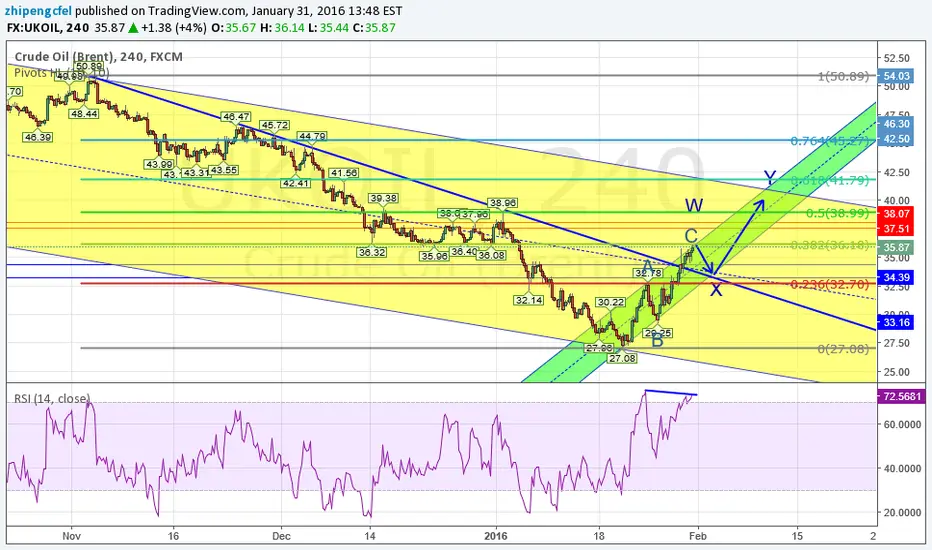932x550 pixels.
Task: Click the 46.30 price axis badge
Action: coord(896,124)
